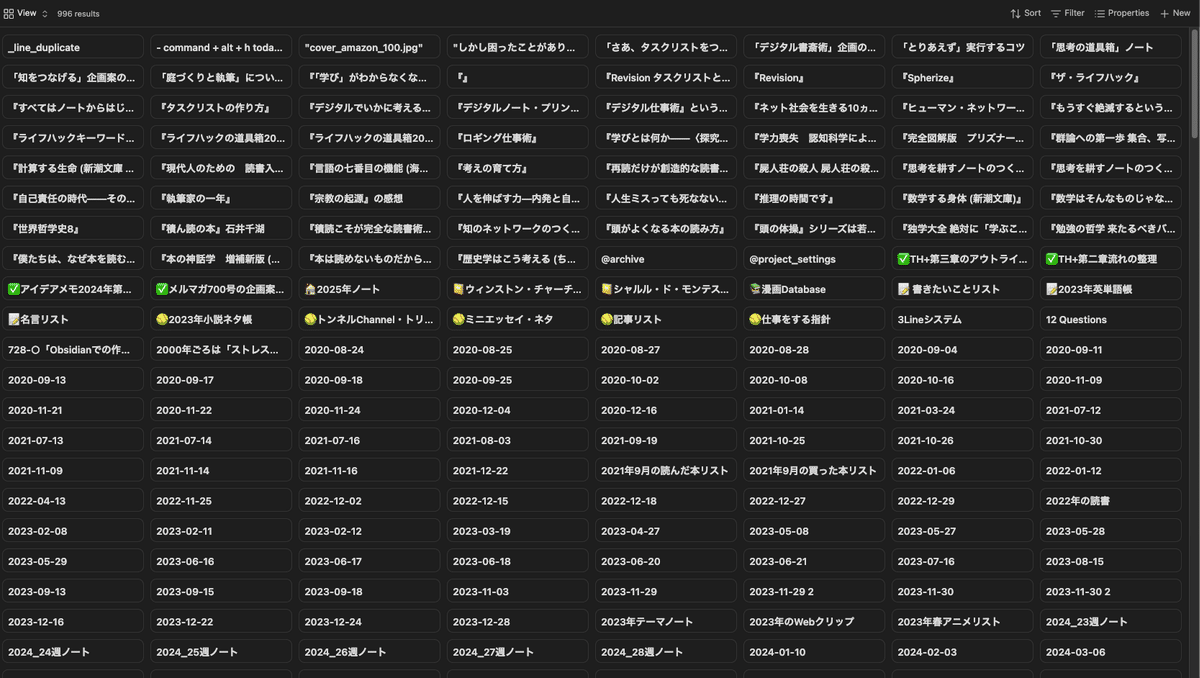Open the 2024-03-06 note card

(x=1110, y=652)
